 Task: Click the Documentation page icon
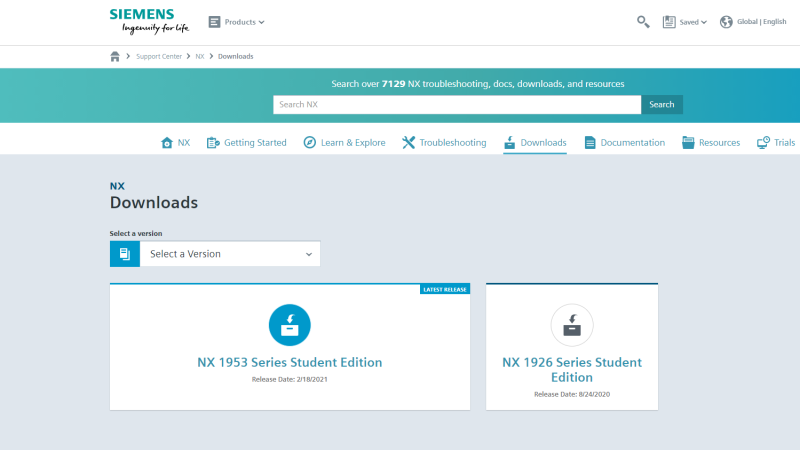pyautogui.click(x=590, y=142)
